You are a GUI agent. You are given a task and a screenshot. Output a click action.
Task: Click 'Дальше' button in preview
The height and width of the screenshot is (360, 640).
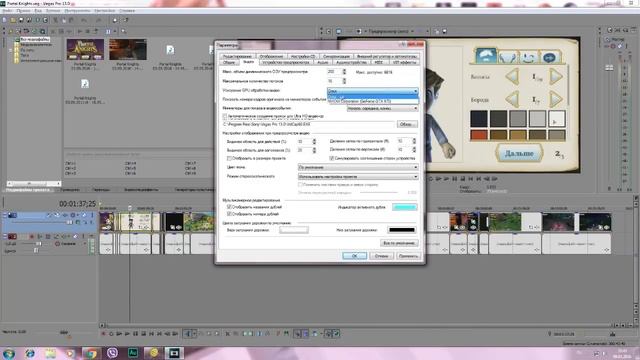519,153
